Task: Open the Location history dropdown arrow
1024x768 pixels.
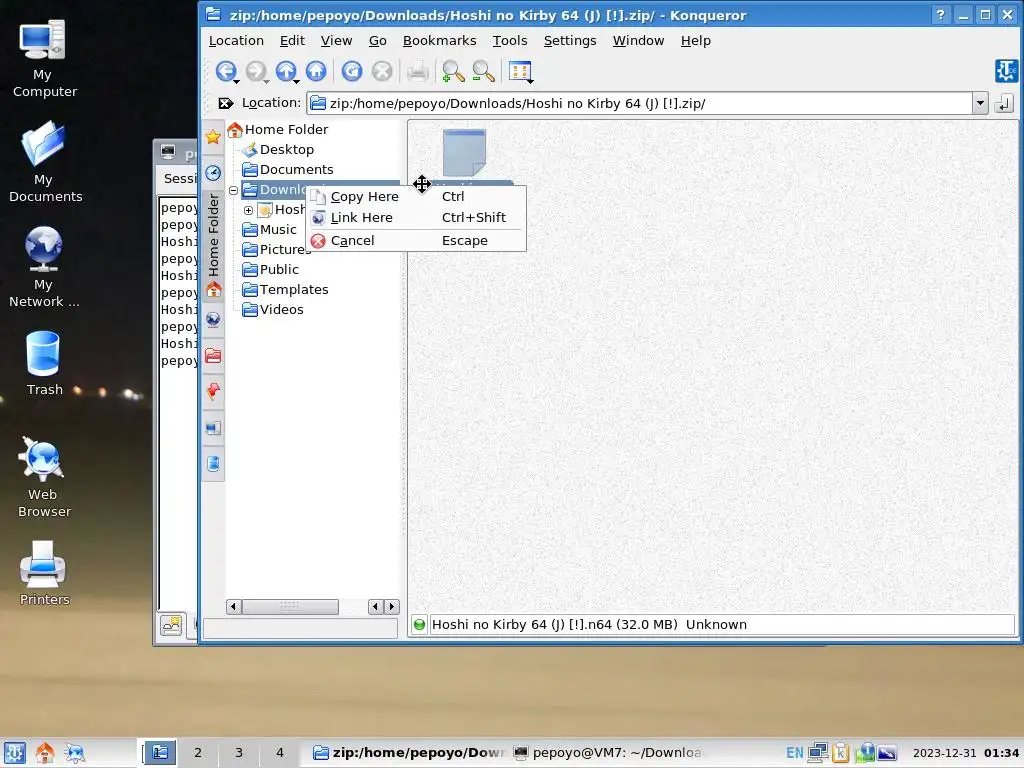Action: tap(980, 103)
